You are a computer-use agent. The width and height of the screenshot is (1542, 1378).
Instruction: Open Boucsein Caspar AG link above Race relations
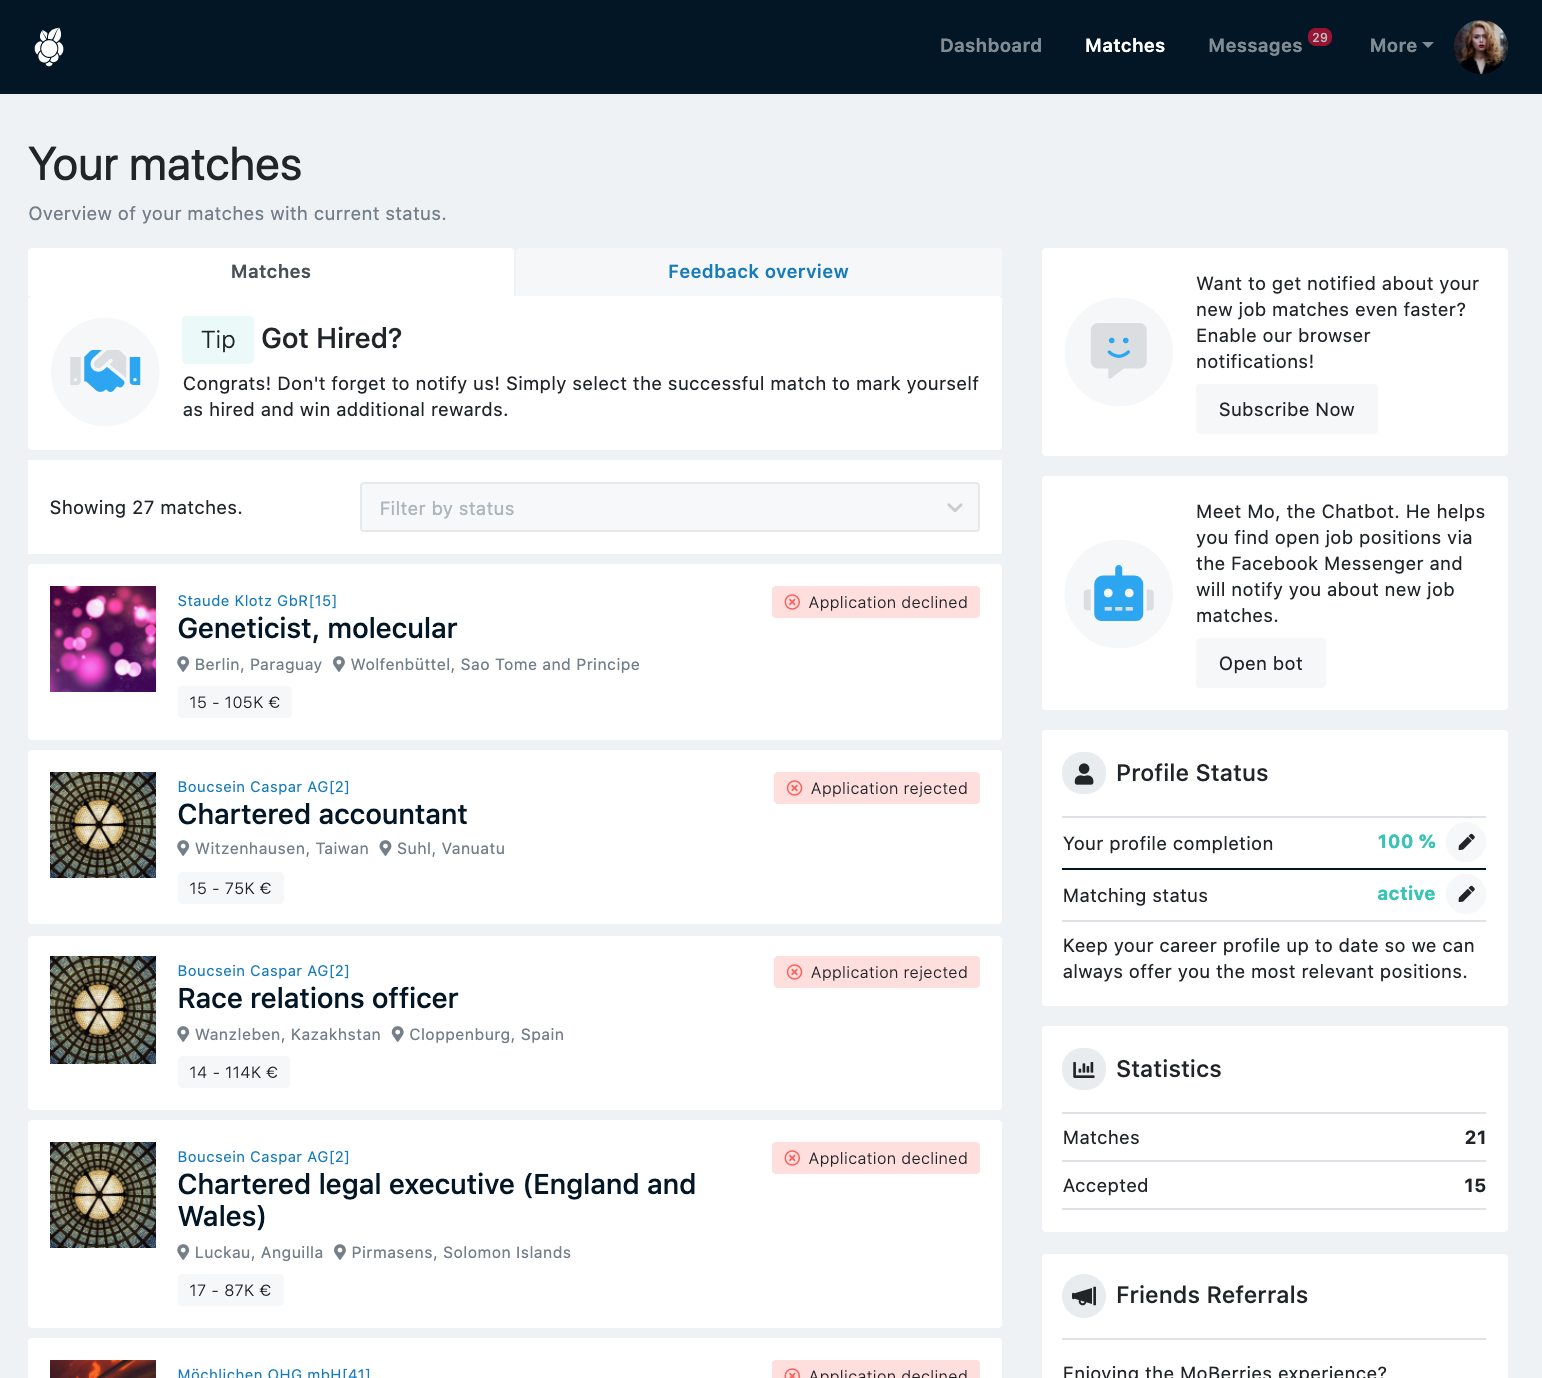pos(263,971)
